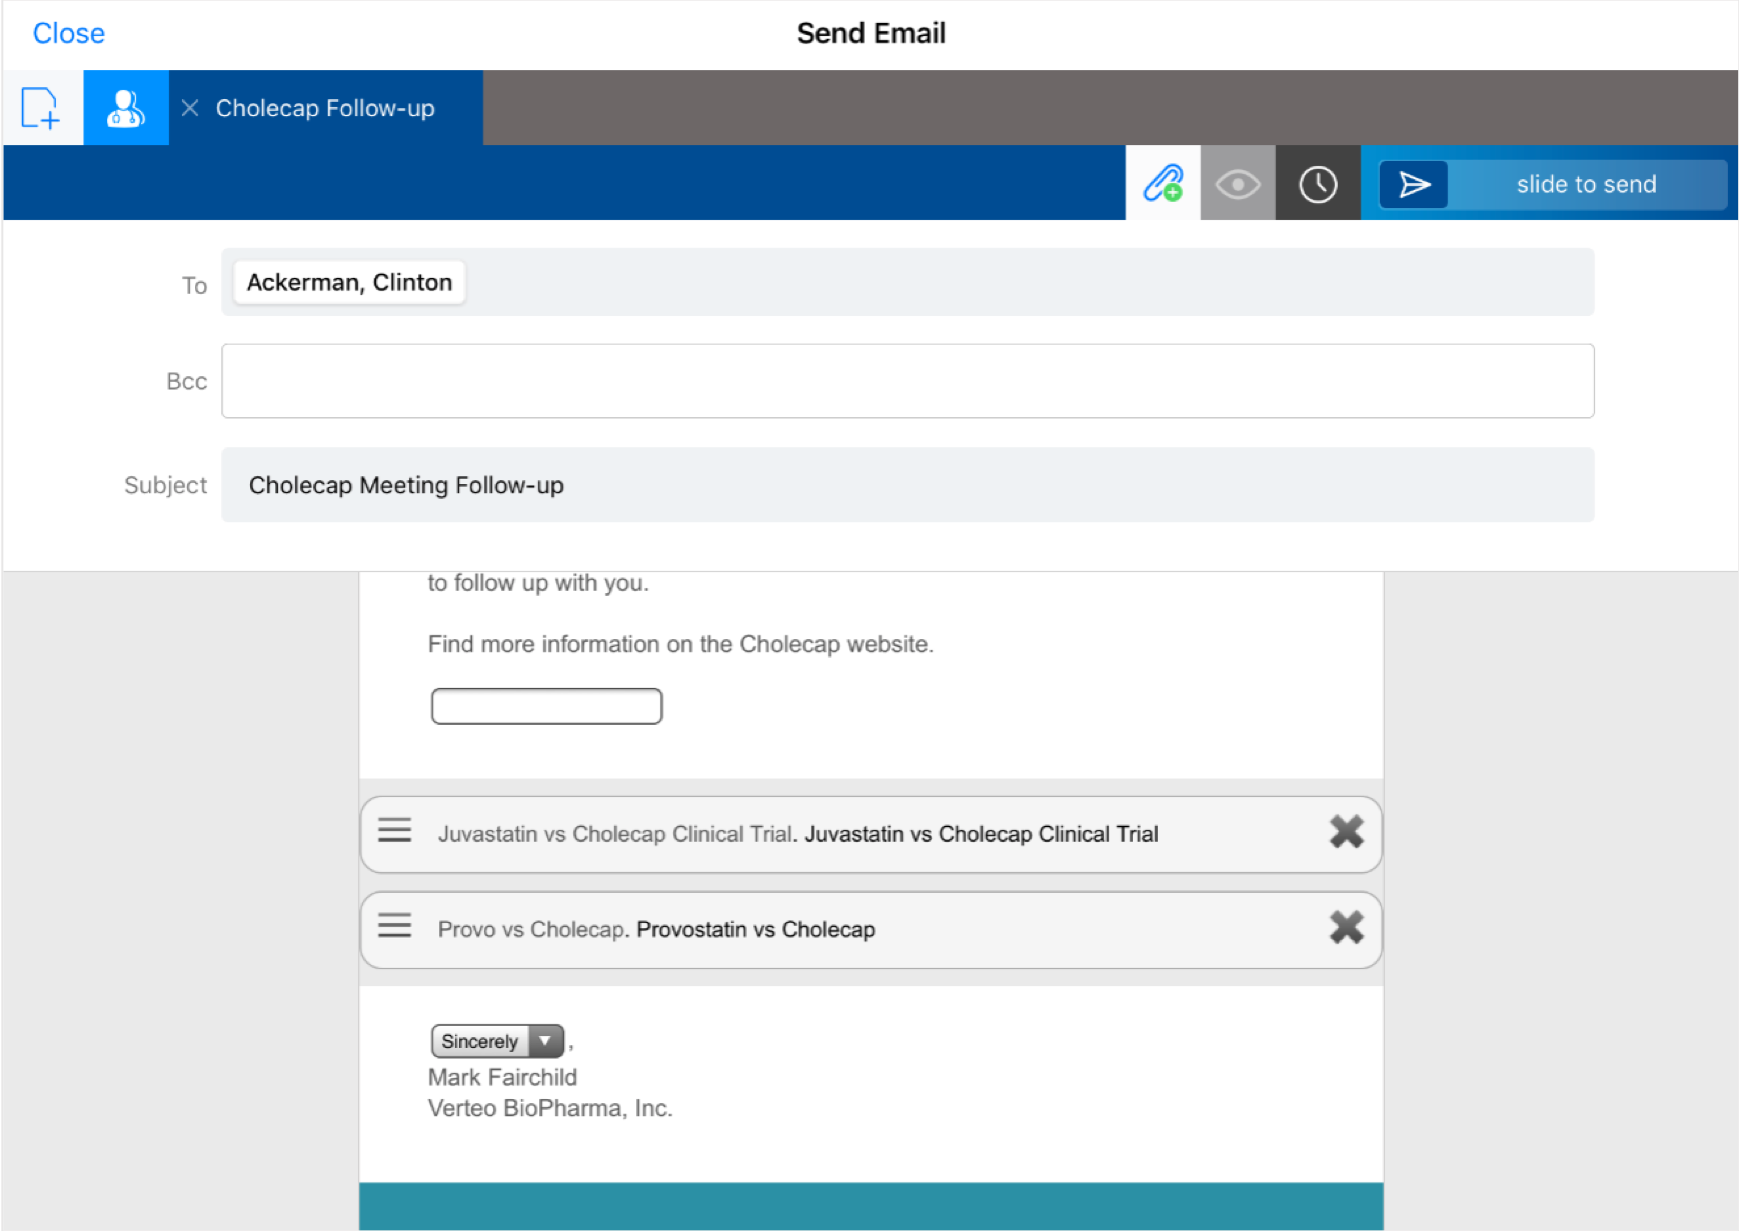
Task: Expand the Sincerely closing dropdown
Action: (545, 1041)
